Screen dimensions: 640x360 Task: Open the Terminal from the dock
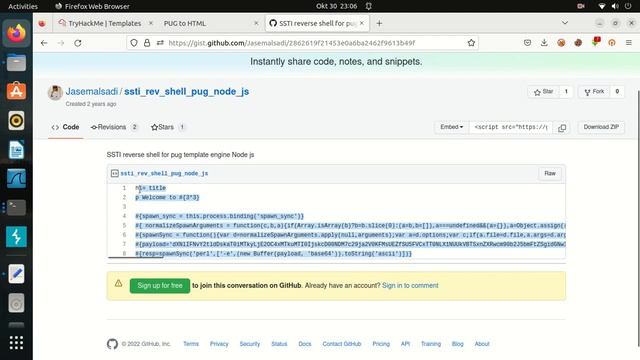(16, 207)
